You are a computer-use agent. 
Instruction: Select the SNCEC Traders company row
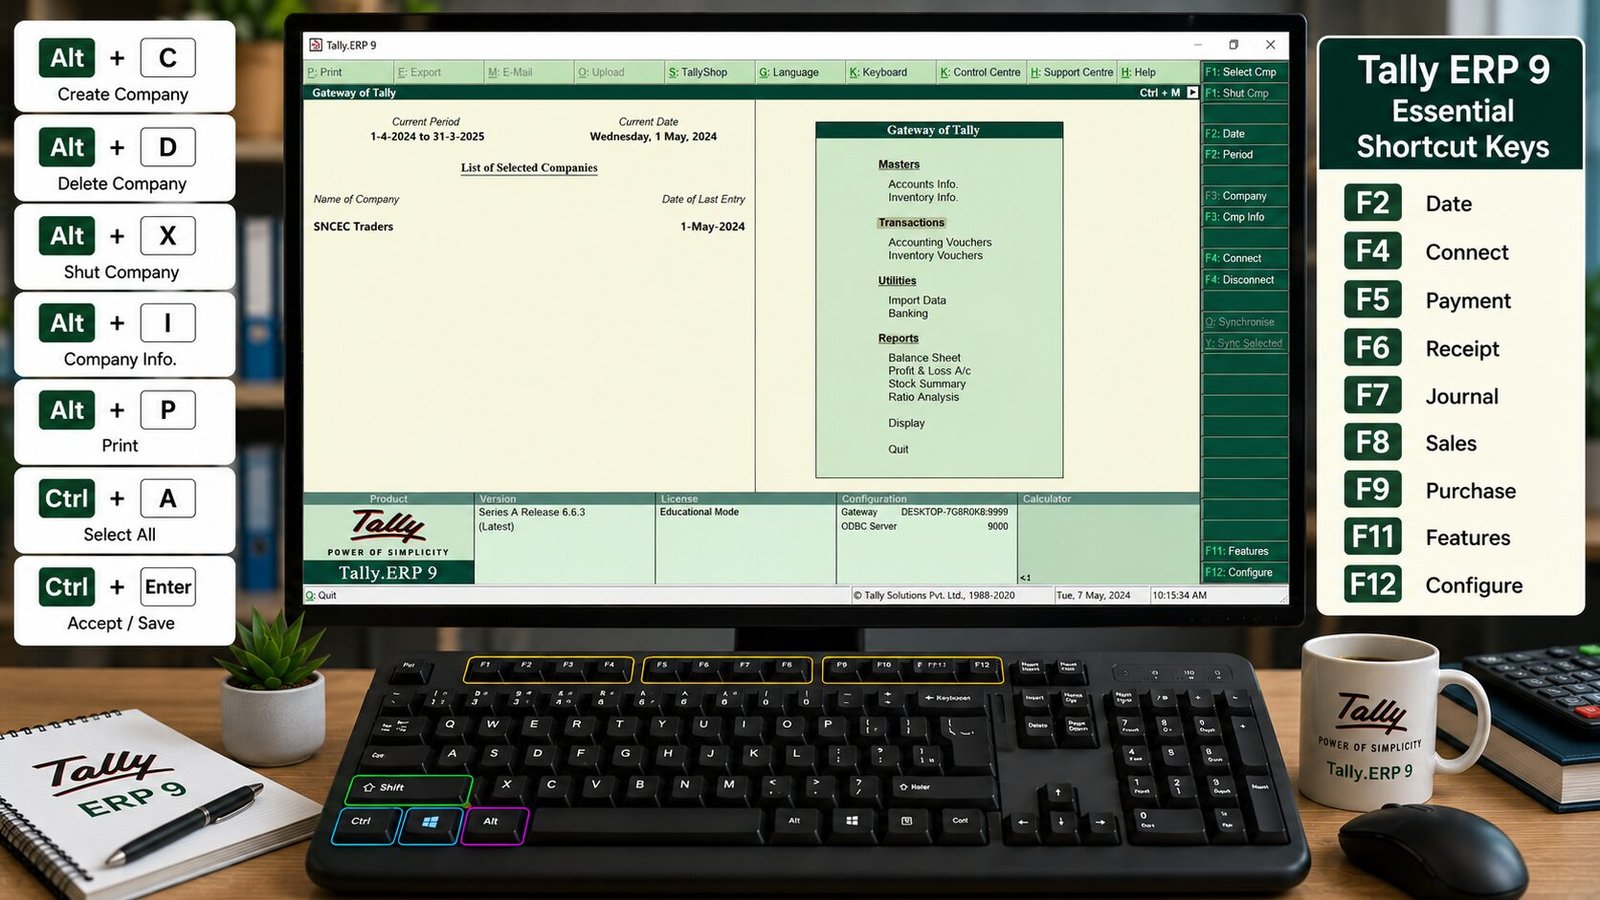point(529,227)
